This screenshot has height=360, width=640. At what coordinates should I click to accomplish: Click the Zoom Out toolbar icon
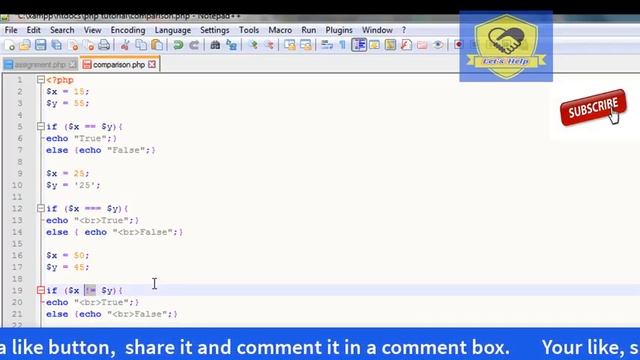point(269,45)
